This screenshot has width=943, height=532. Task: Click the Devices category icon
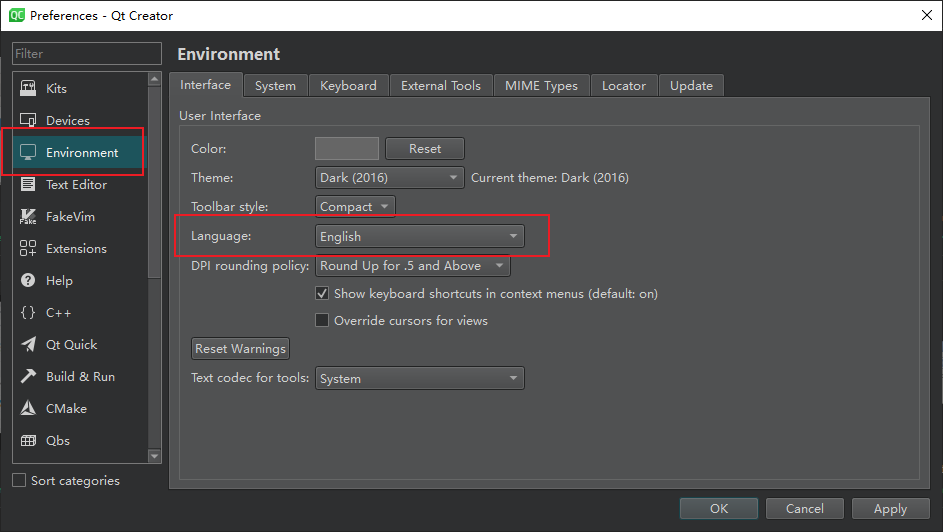click(28, 120)
